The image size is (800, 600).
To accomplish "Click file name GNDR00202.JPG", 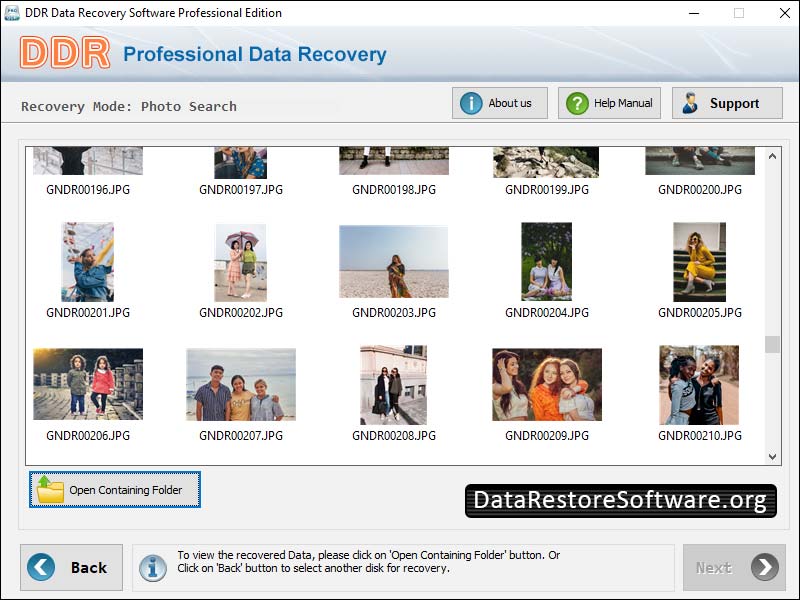I will (241, 313).
